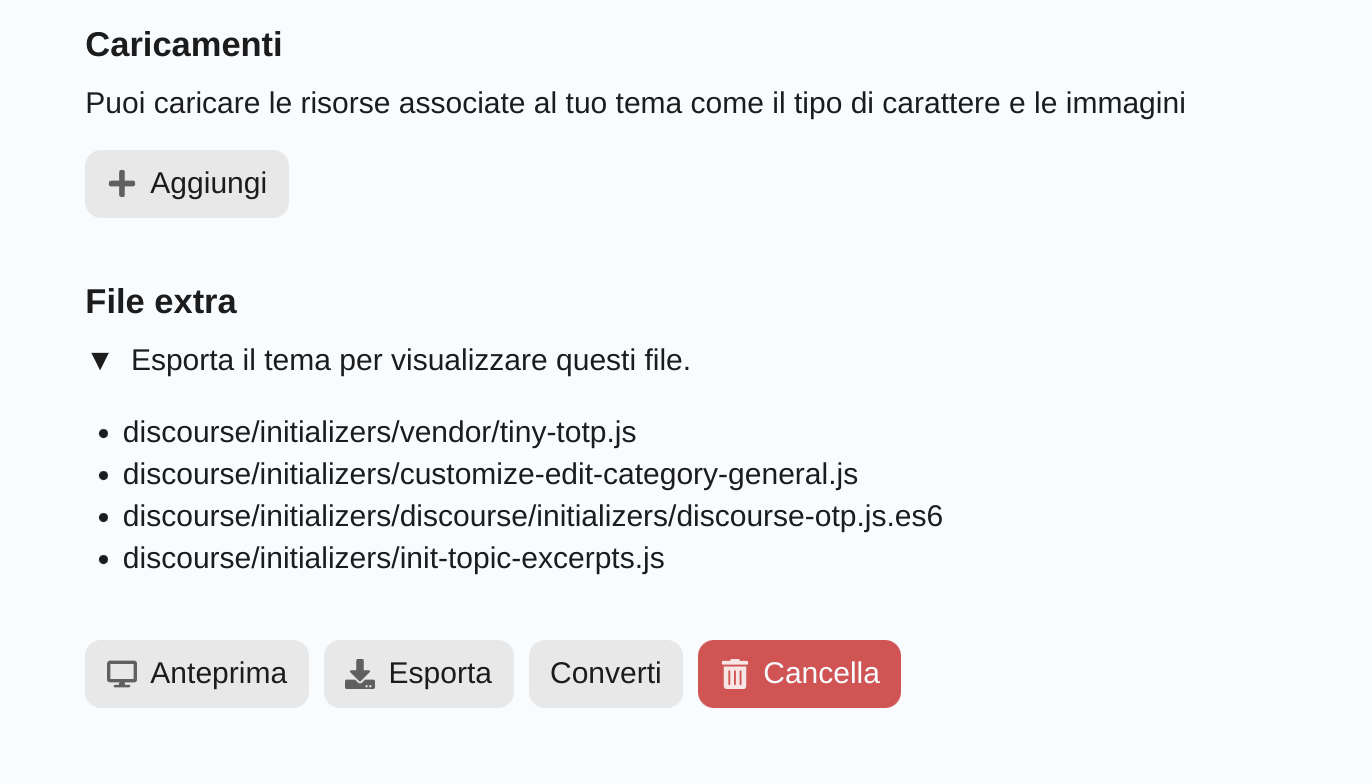The height and width of the screenshot is (784, 1372).
Task: Click the bullet before the tiny-totp.js entry
Action: (103, 434)
